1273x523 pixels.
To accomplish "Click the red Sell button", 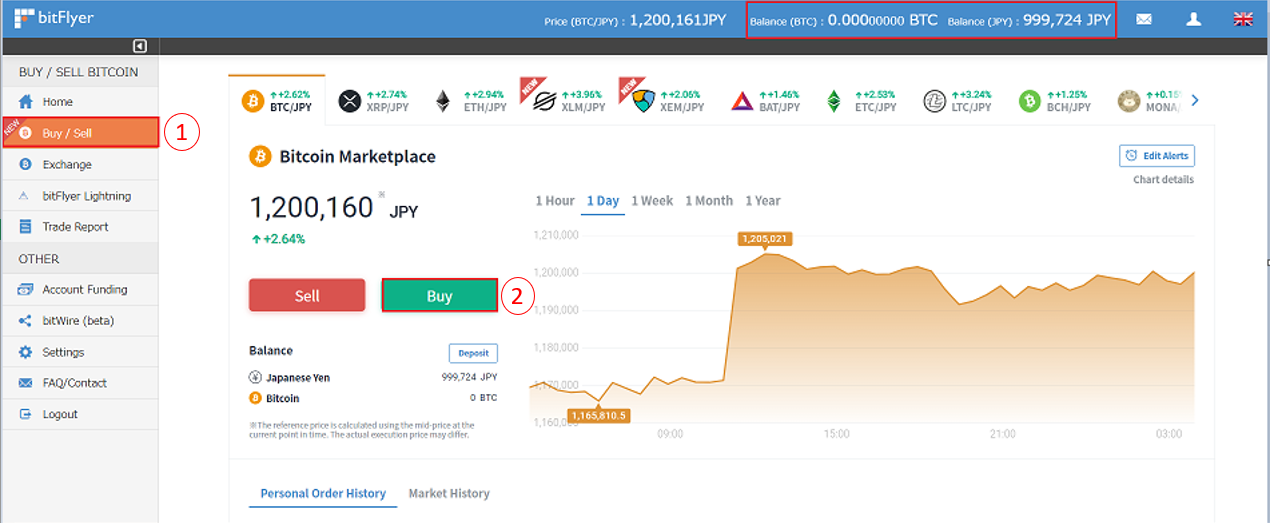I will (307, 296).
